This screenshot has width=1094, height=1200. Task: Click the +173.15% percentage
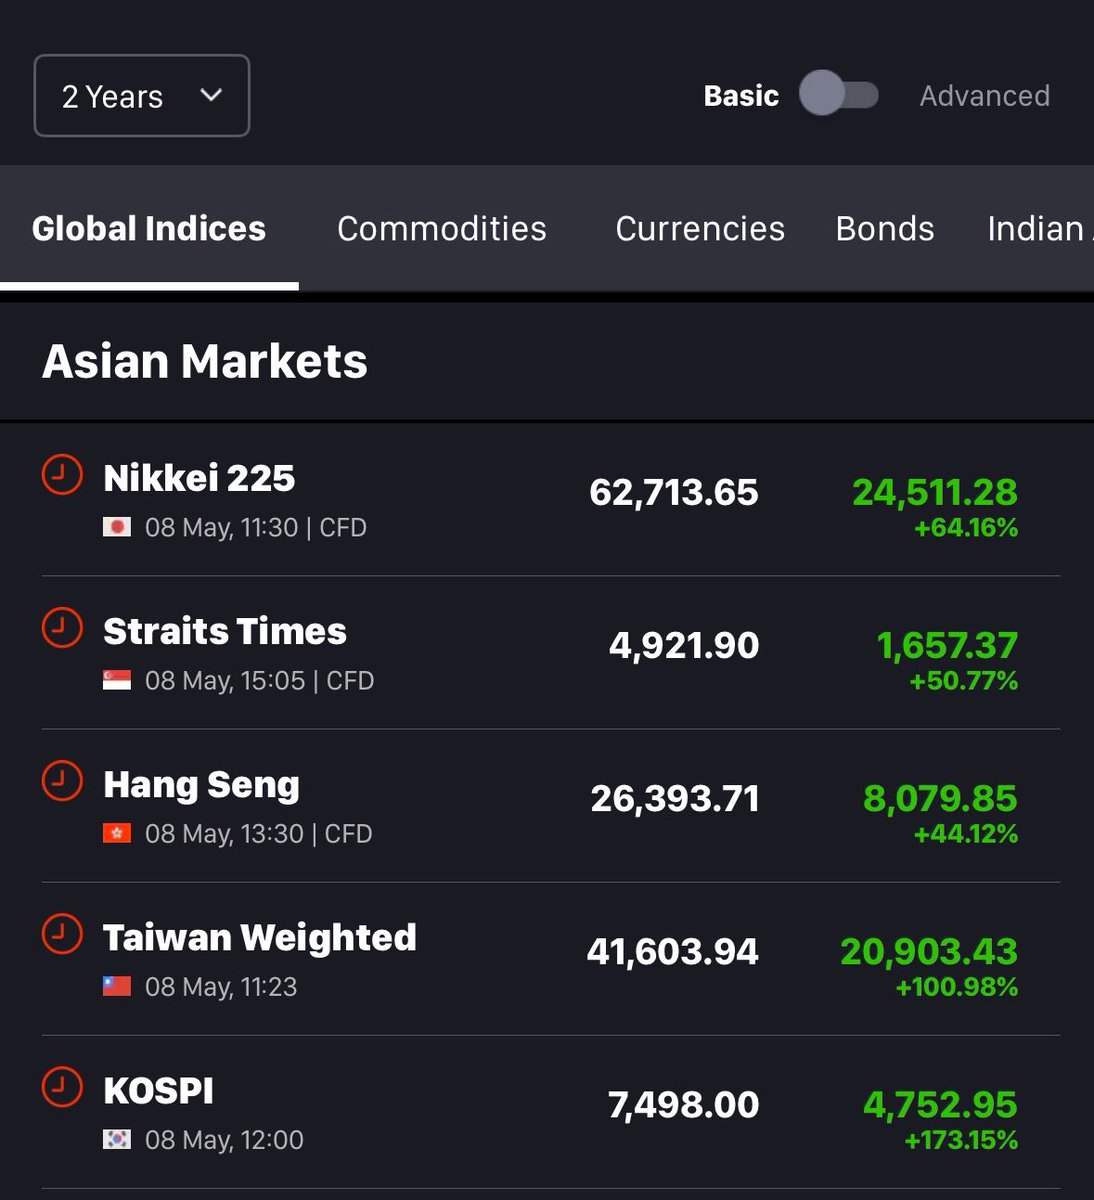pyautogui.click(x=961, y=1139)
